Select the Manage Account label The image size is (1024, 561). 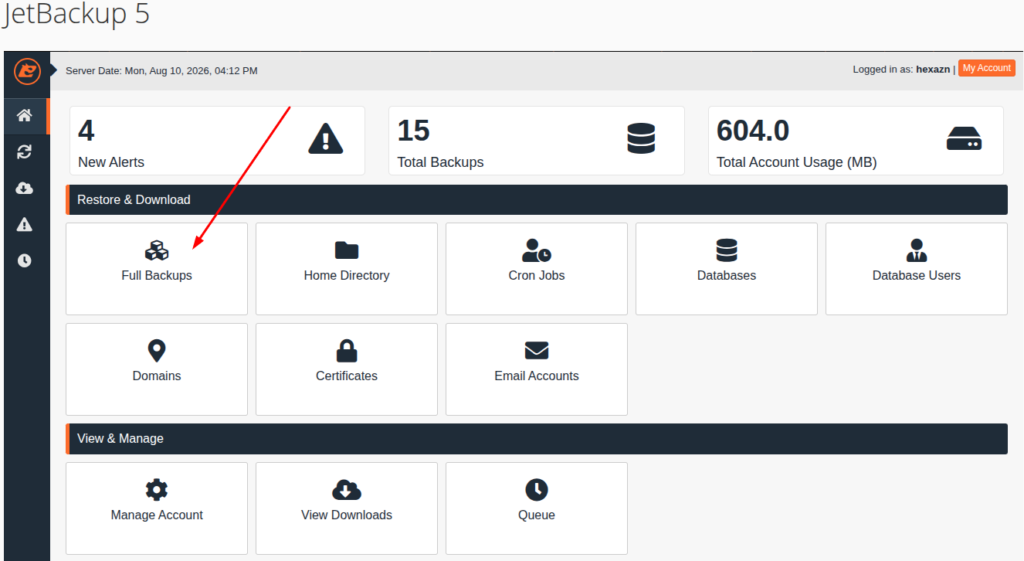[x=157, y=515]
